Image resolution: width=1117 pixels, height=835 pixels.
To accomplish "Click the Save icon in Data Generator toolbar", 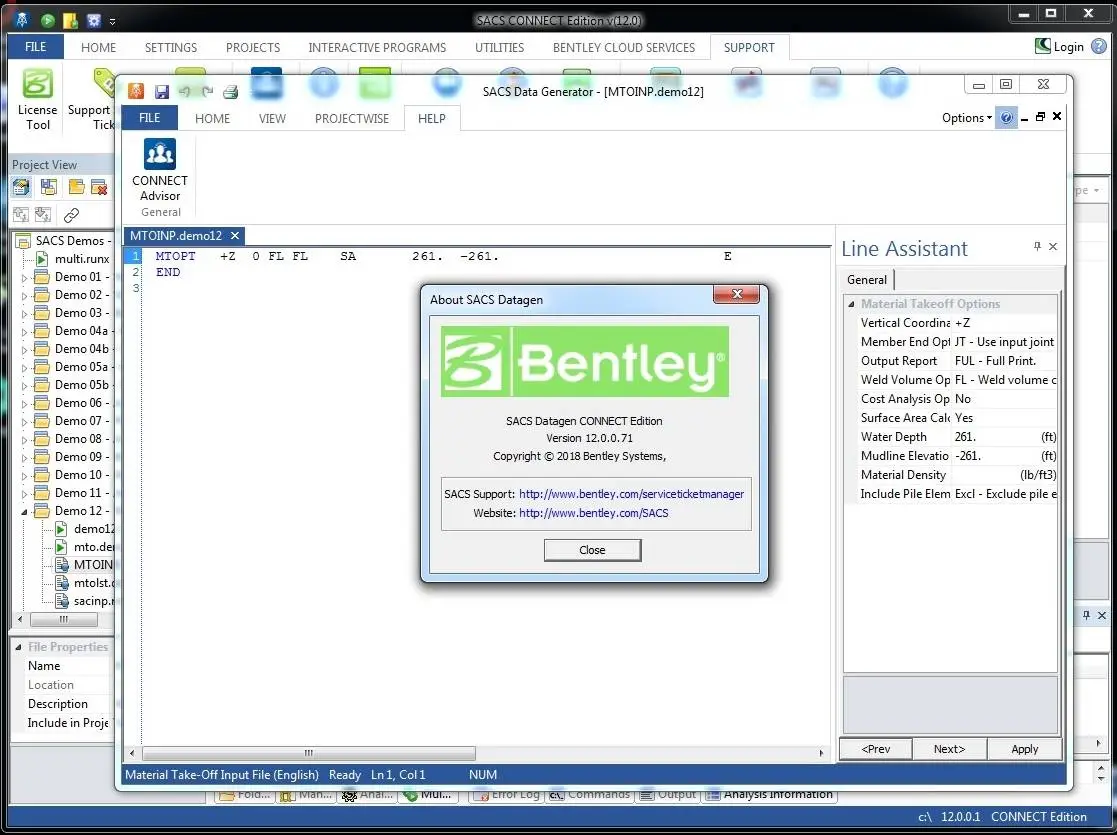I will [162, 91].
